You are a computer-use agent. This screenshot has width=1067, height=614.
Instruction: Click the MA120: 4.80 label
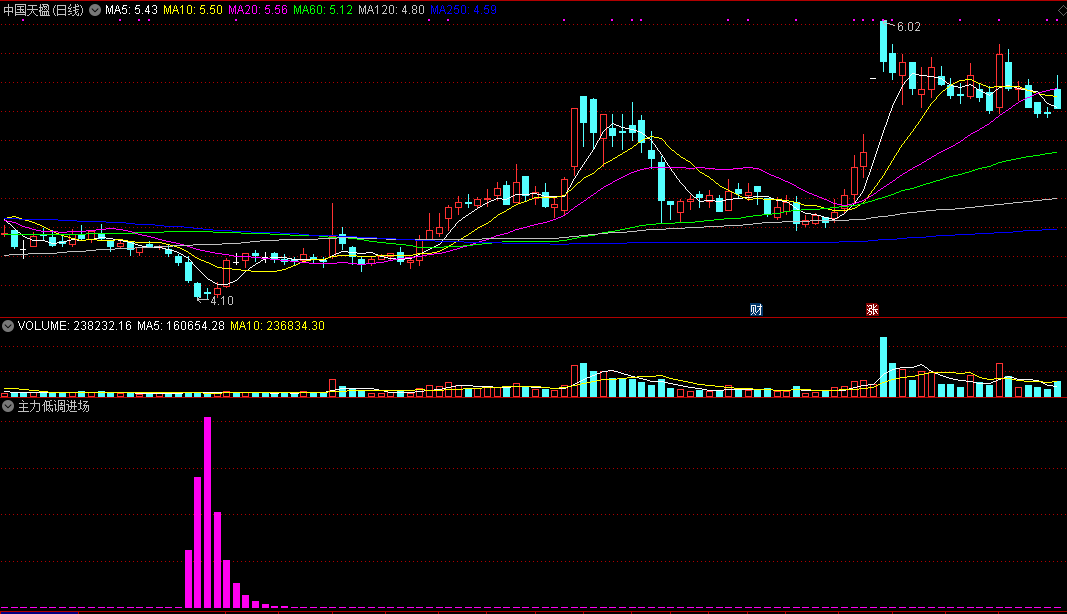pyautogui.click(x=391, y=10)
